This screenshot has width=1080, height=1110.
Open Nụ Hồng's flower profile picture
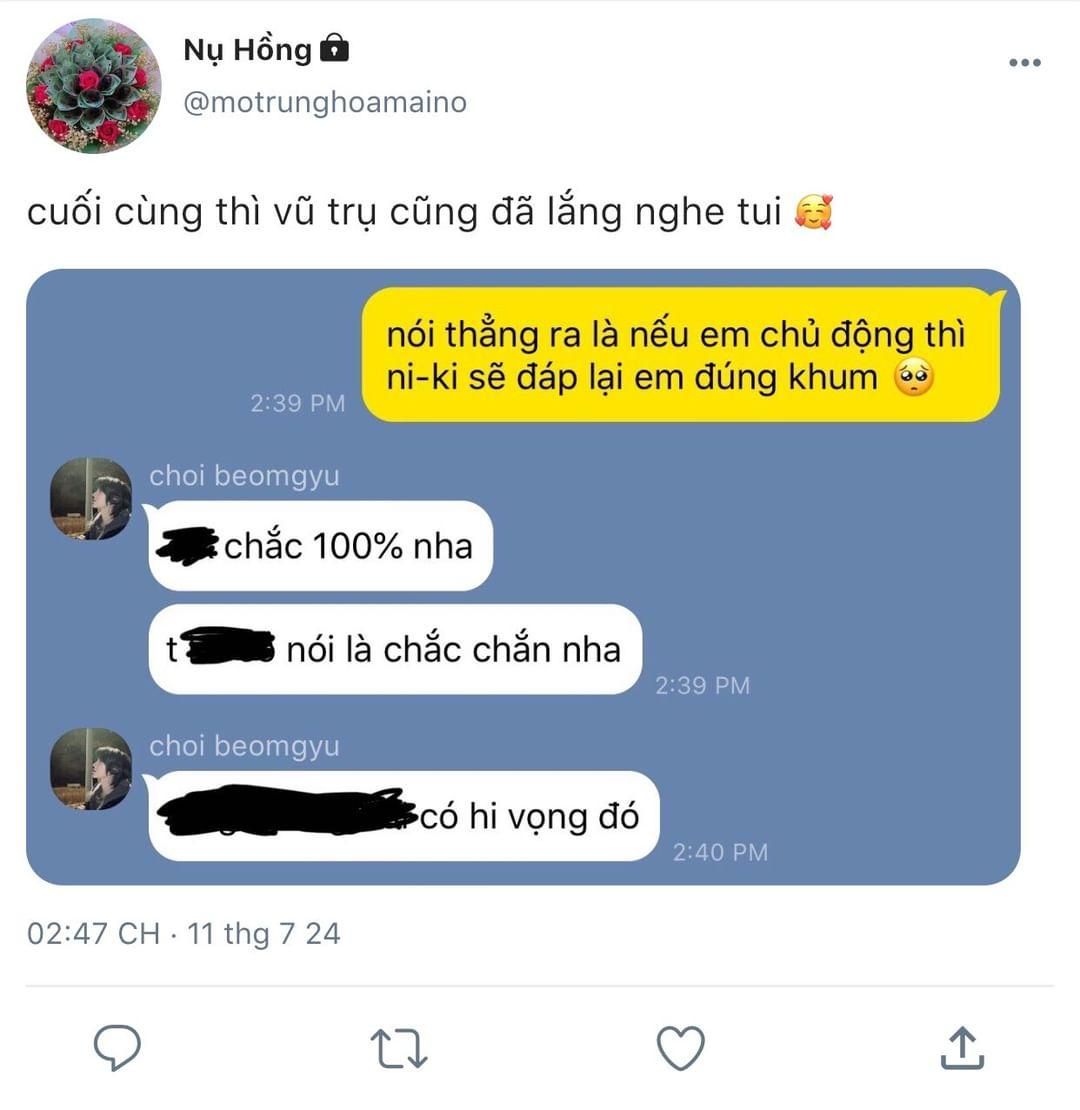tap(93, 86)
